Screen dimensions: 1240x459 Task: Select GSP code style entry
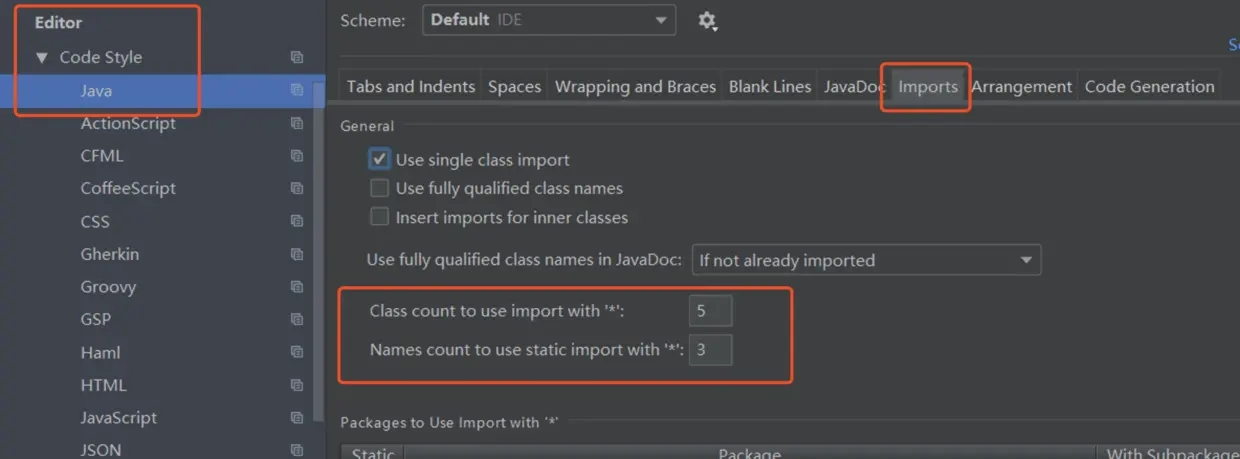[x=96, y=320]
